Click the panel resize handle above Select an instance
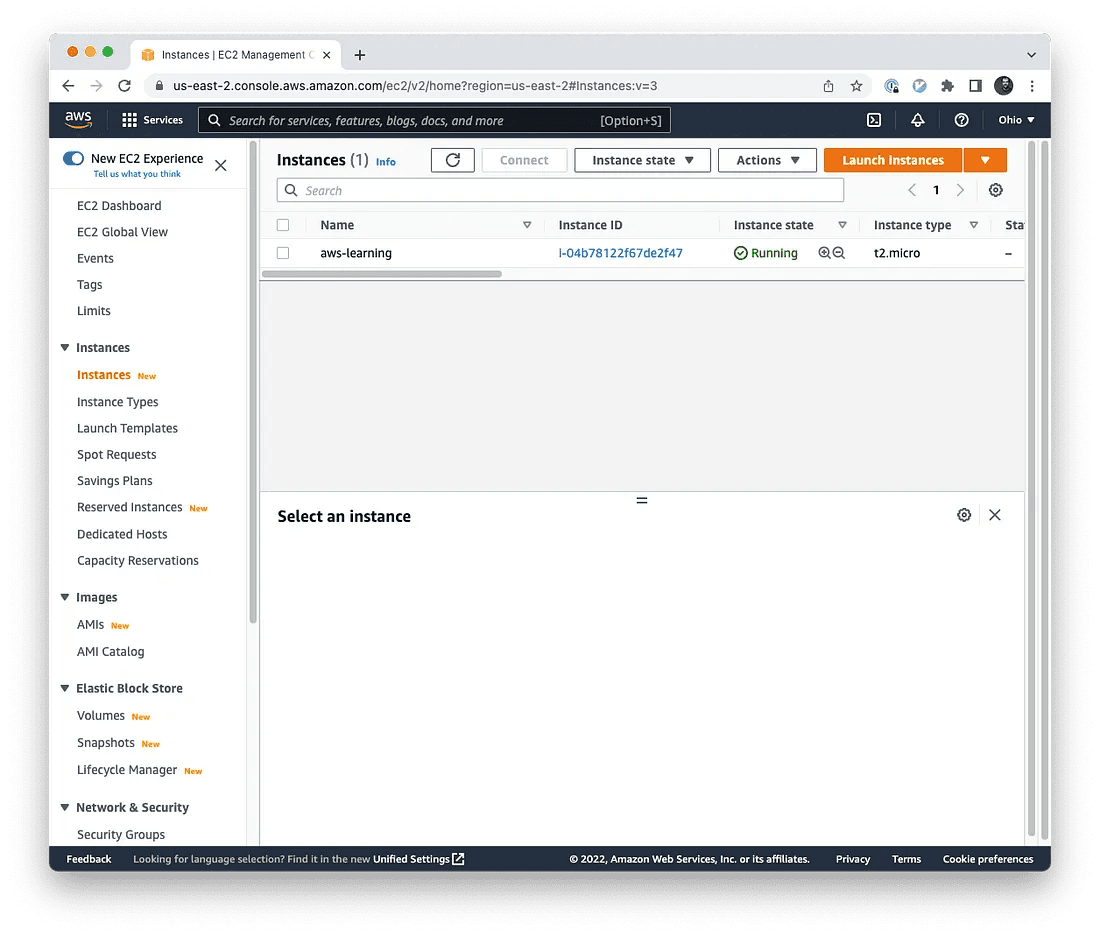This screenshot has height=936, width=1100. 642,500
